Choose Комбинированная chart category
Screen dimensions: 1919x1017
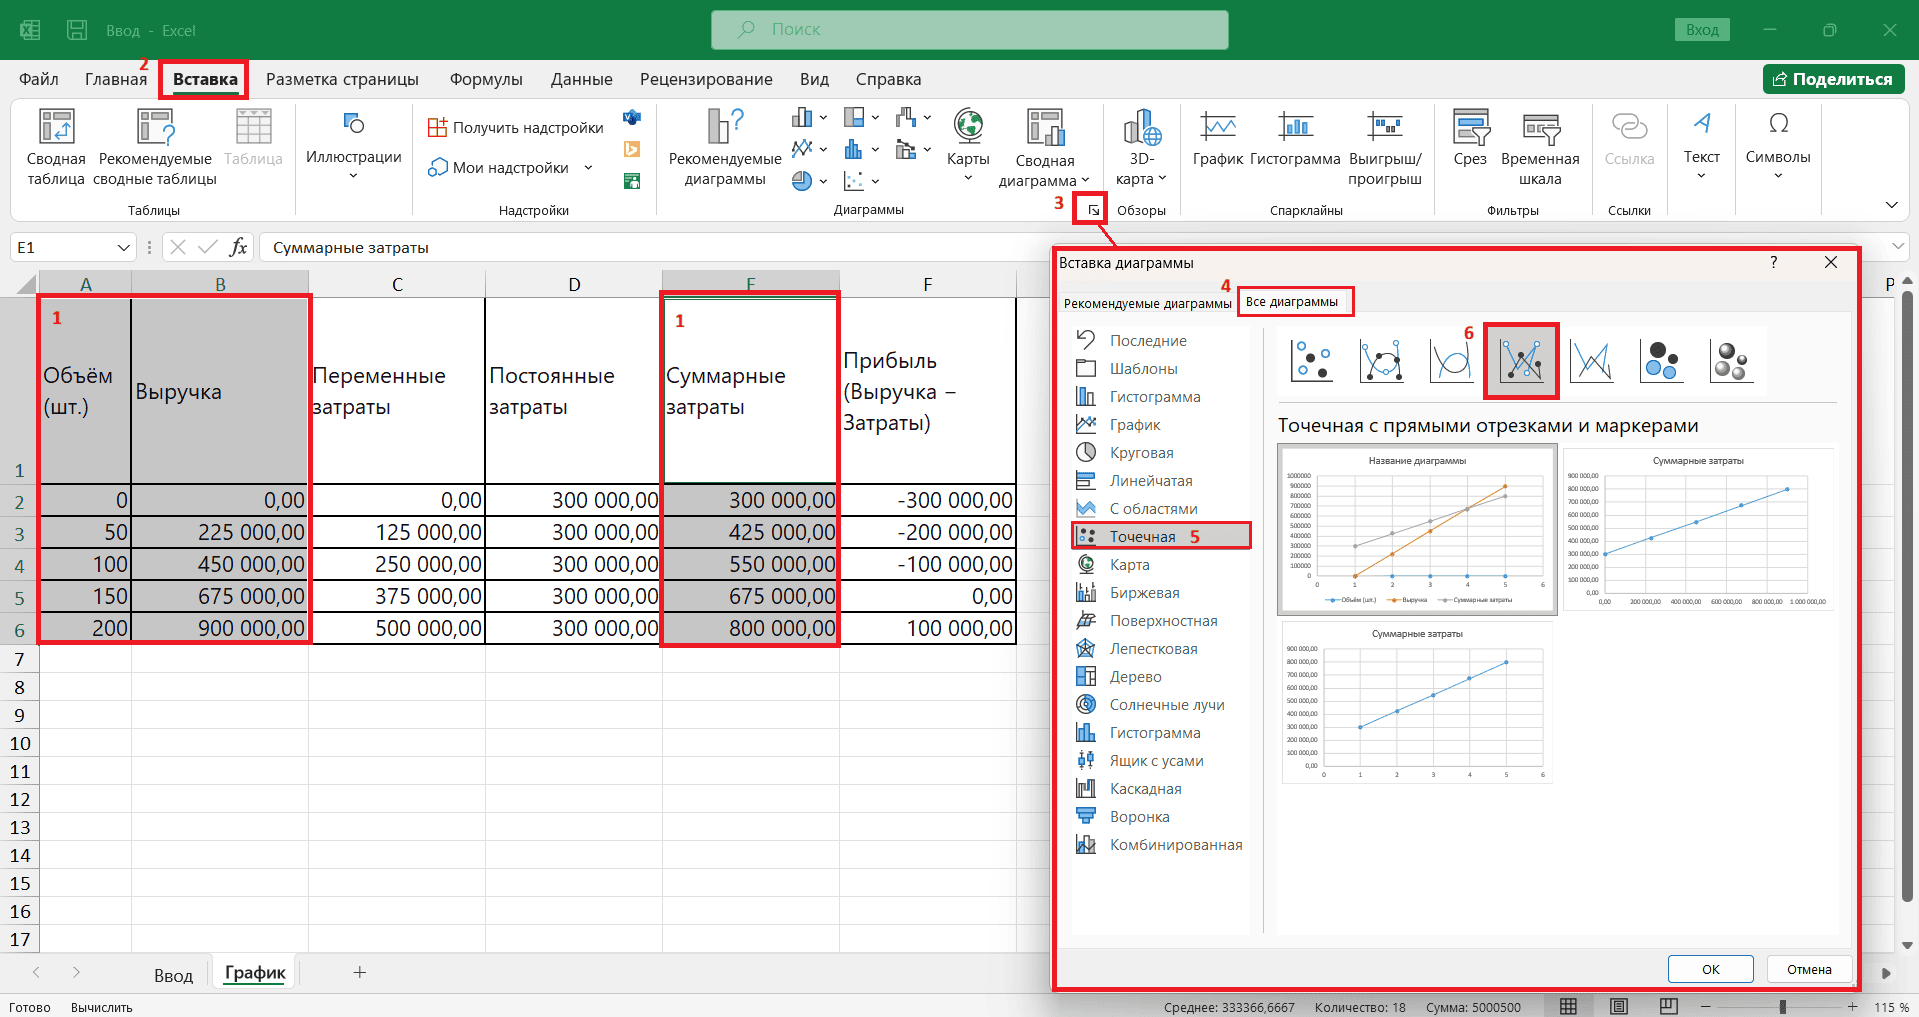[x=1161, y=845]
